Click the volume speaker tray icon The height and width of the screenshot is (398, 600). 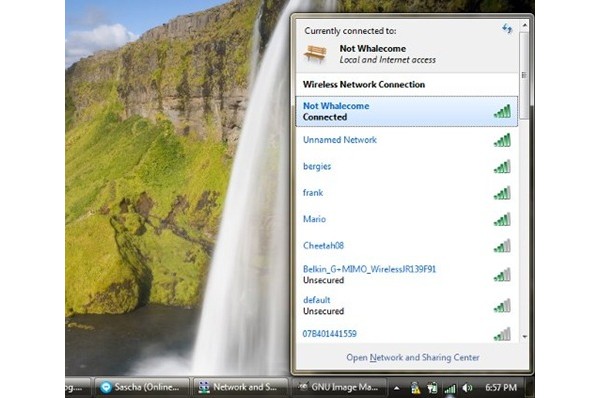[x=467, y=388]
